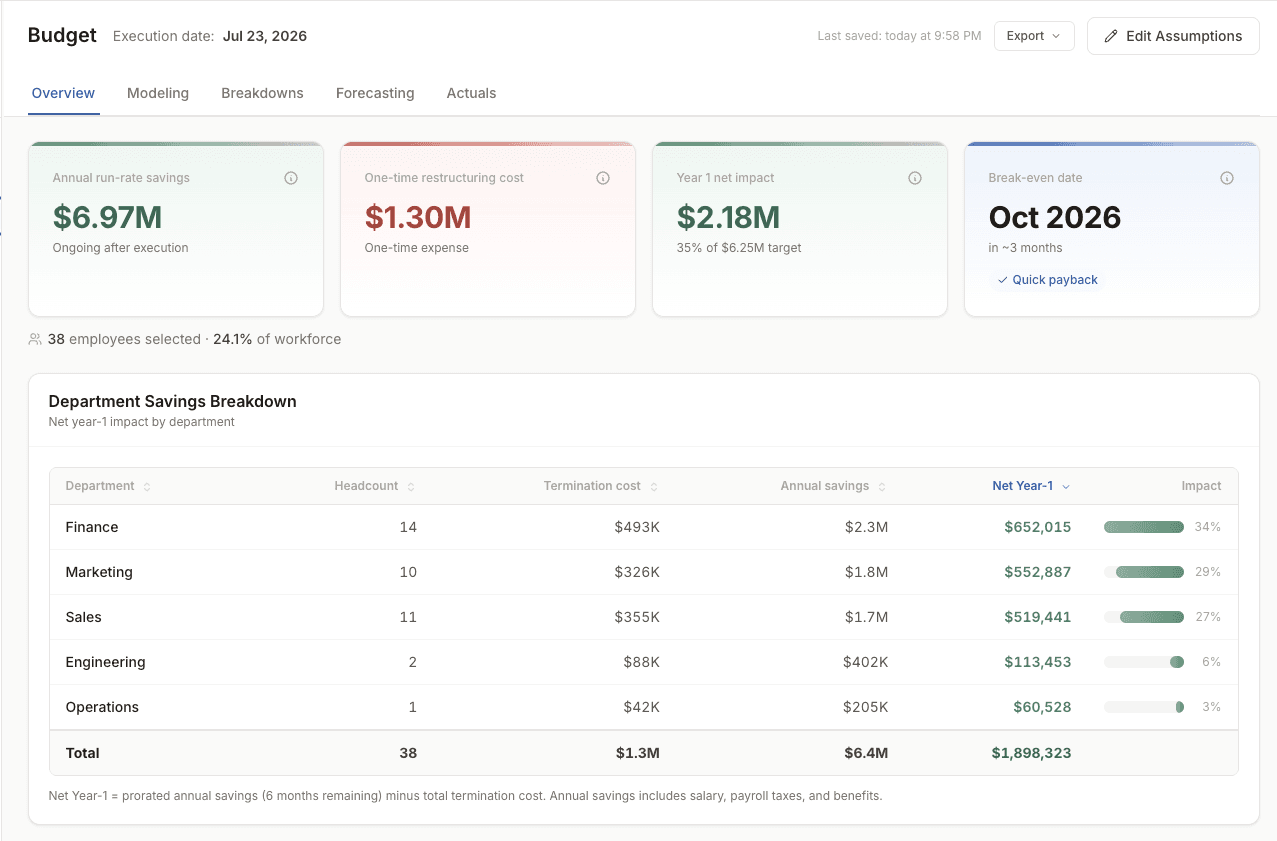Click the 35% of $6.25M target text
Image resolution: width=1277 pixels, height=841 pixels.
tap(739, 248)
